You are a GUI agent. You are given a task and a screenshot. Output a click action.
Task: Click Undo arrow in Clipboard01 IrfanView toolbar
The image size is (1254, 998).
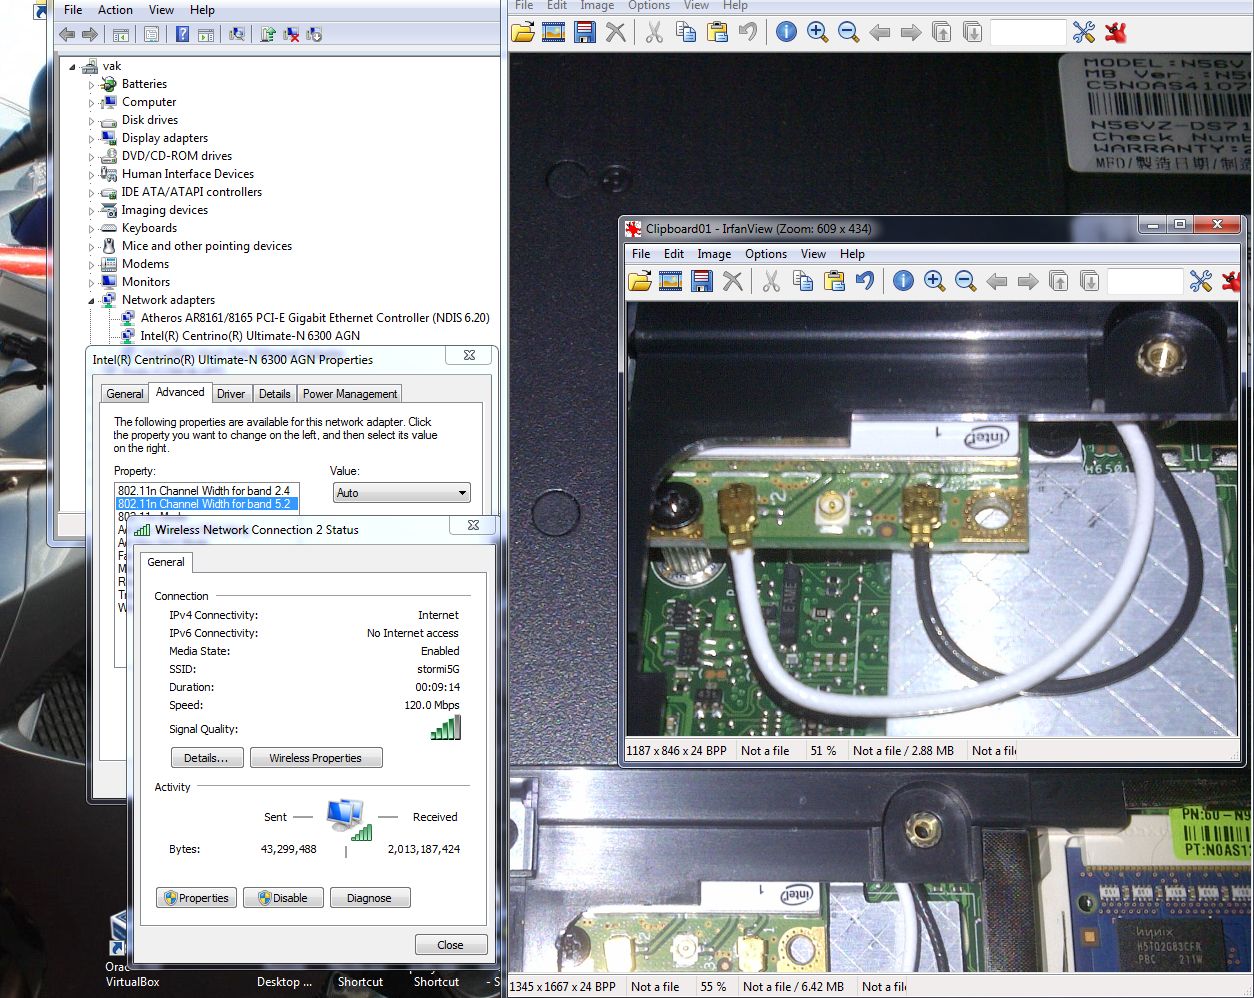tap(865, 281)
